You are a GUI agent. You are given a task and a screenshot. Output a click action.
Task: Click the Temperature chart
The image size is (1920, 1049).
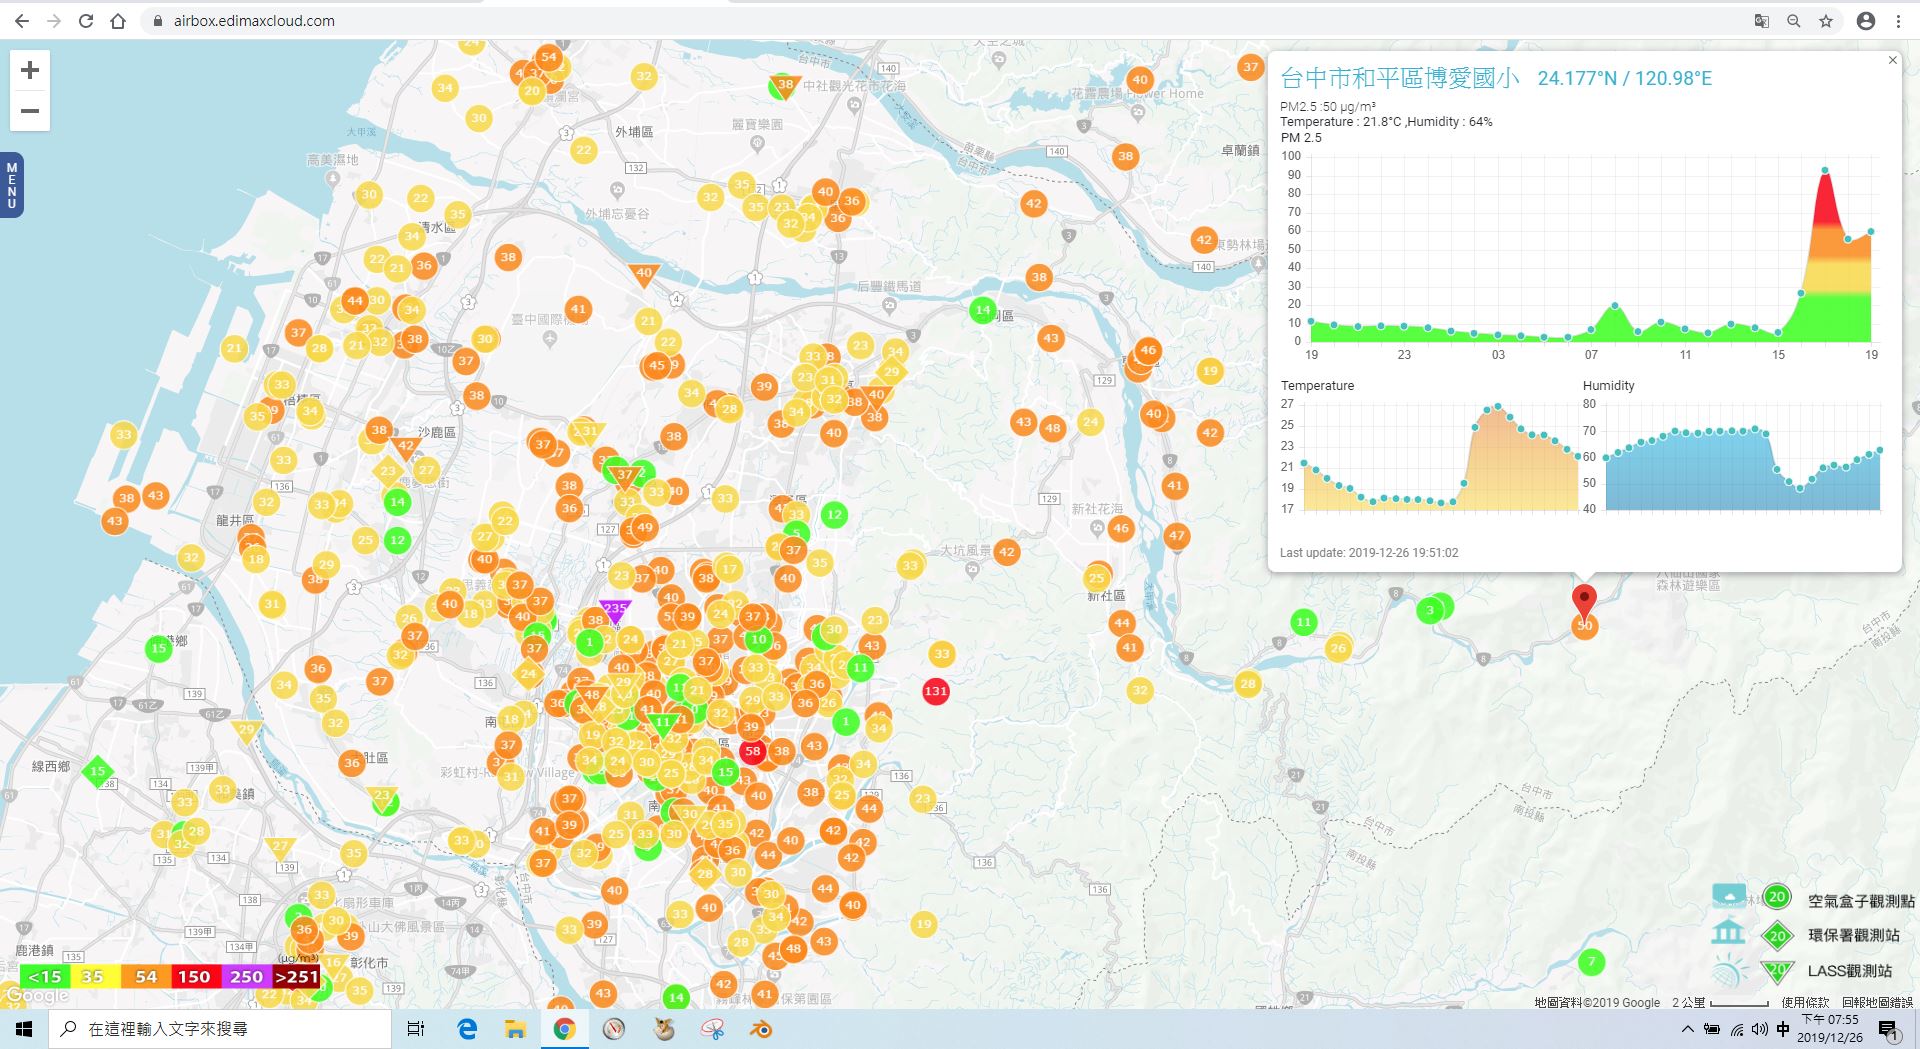click(x=1440, y=458)
